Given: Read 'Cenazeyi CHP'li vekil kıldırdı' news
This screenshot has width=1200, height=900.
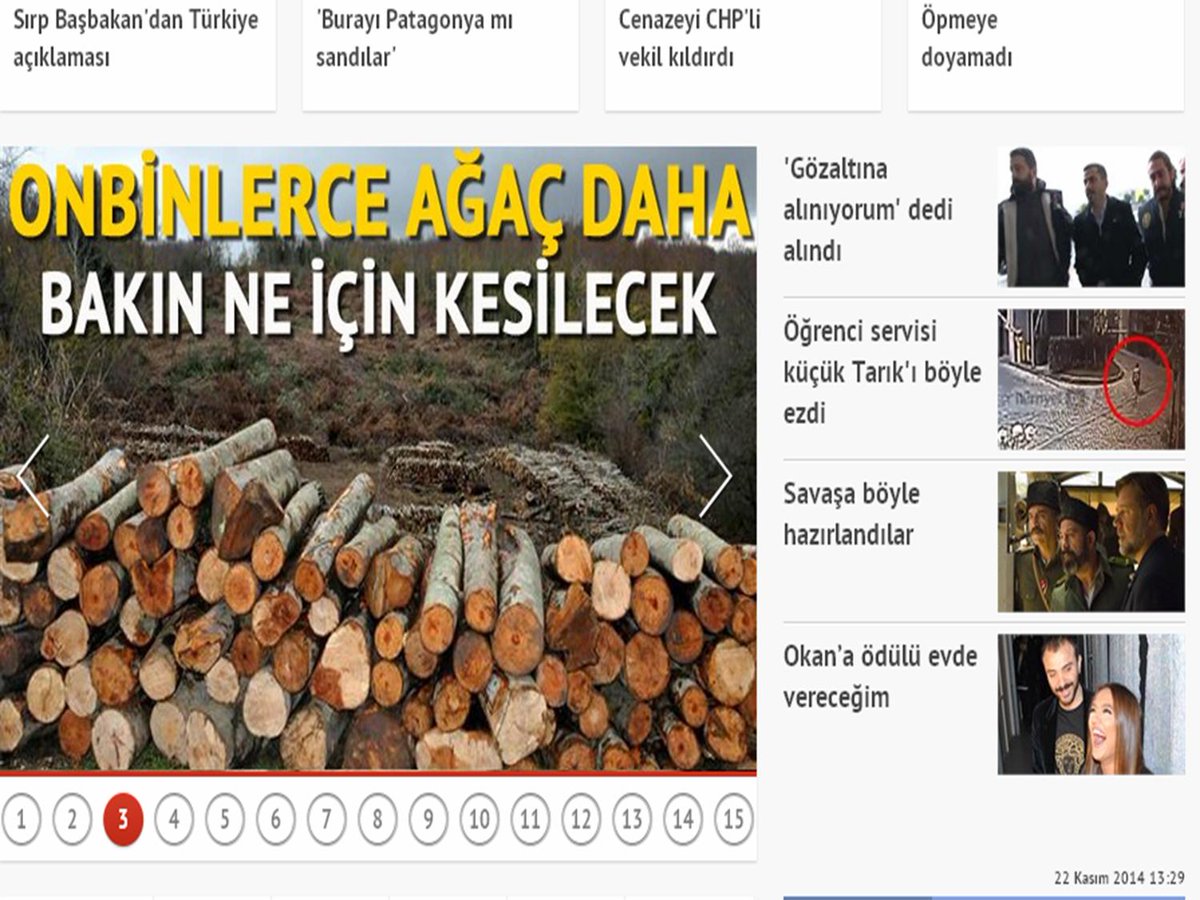Looking at the screenshot, I should pyautogui.click(x=690, y=39).
